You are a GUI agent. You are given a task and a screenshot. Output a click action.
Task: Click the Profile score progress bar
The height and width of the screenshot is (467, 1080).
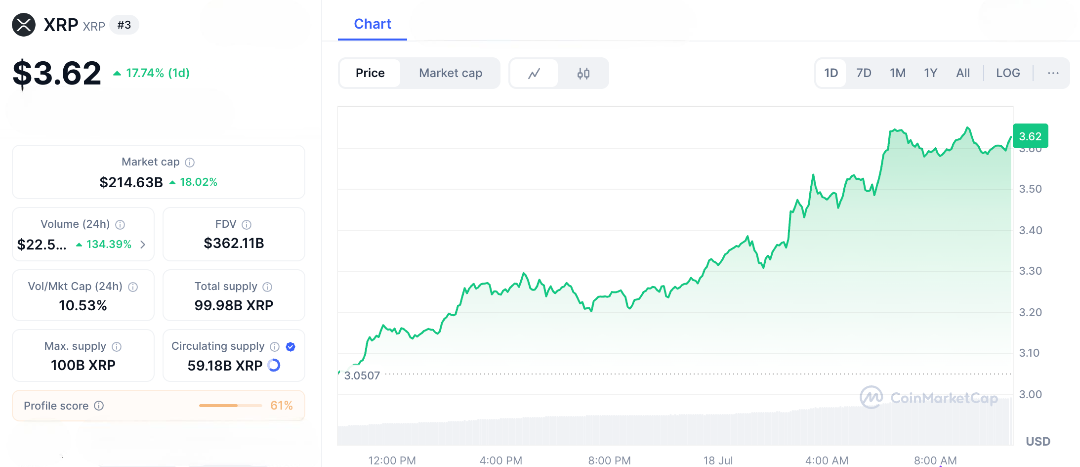tap(230, 406)
